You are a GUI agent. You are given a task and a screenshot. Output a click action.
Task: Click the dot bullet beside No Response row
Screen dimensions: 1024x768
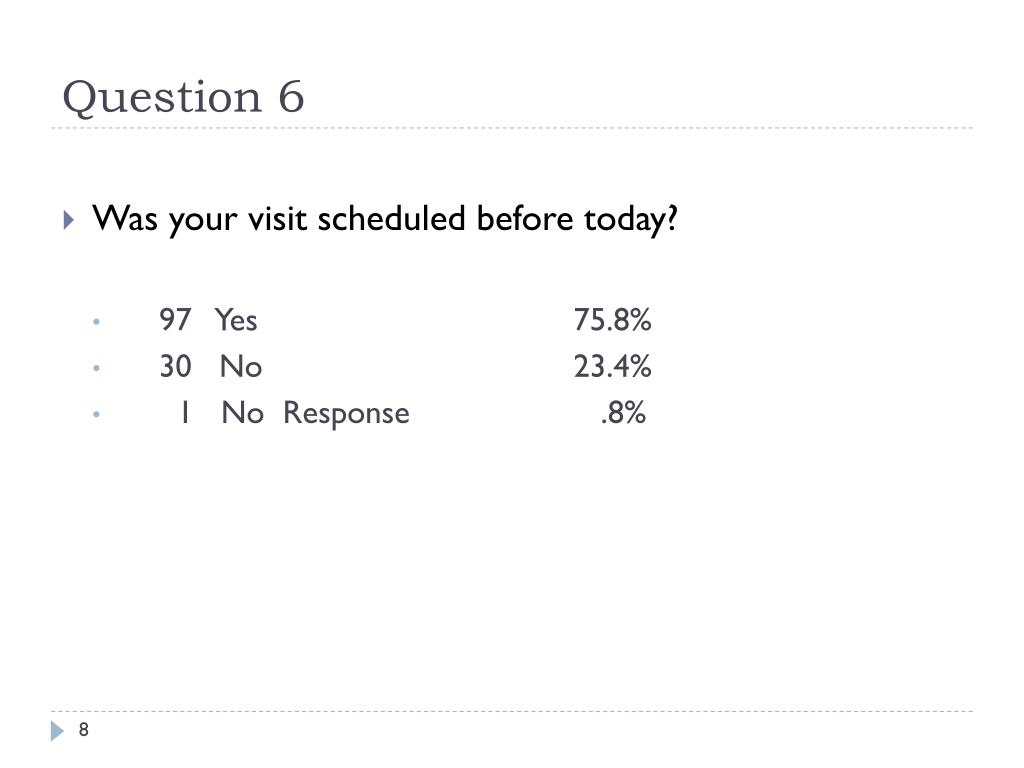point(96,414)
